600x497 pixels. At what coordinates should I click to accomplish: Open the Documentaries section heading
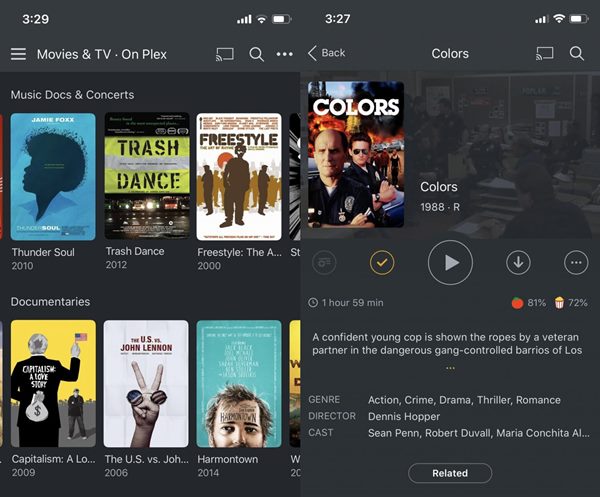(51, 301)
